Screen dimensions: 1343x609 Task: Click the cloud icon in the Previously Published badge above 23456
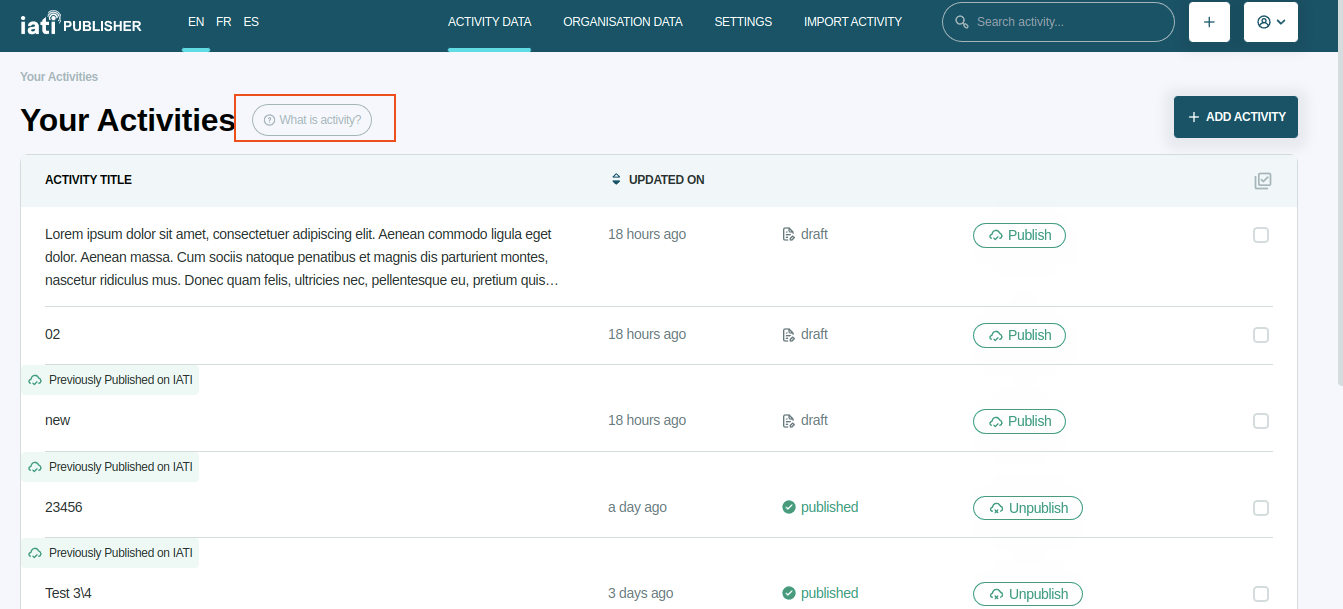point(35,467)
